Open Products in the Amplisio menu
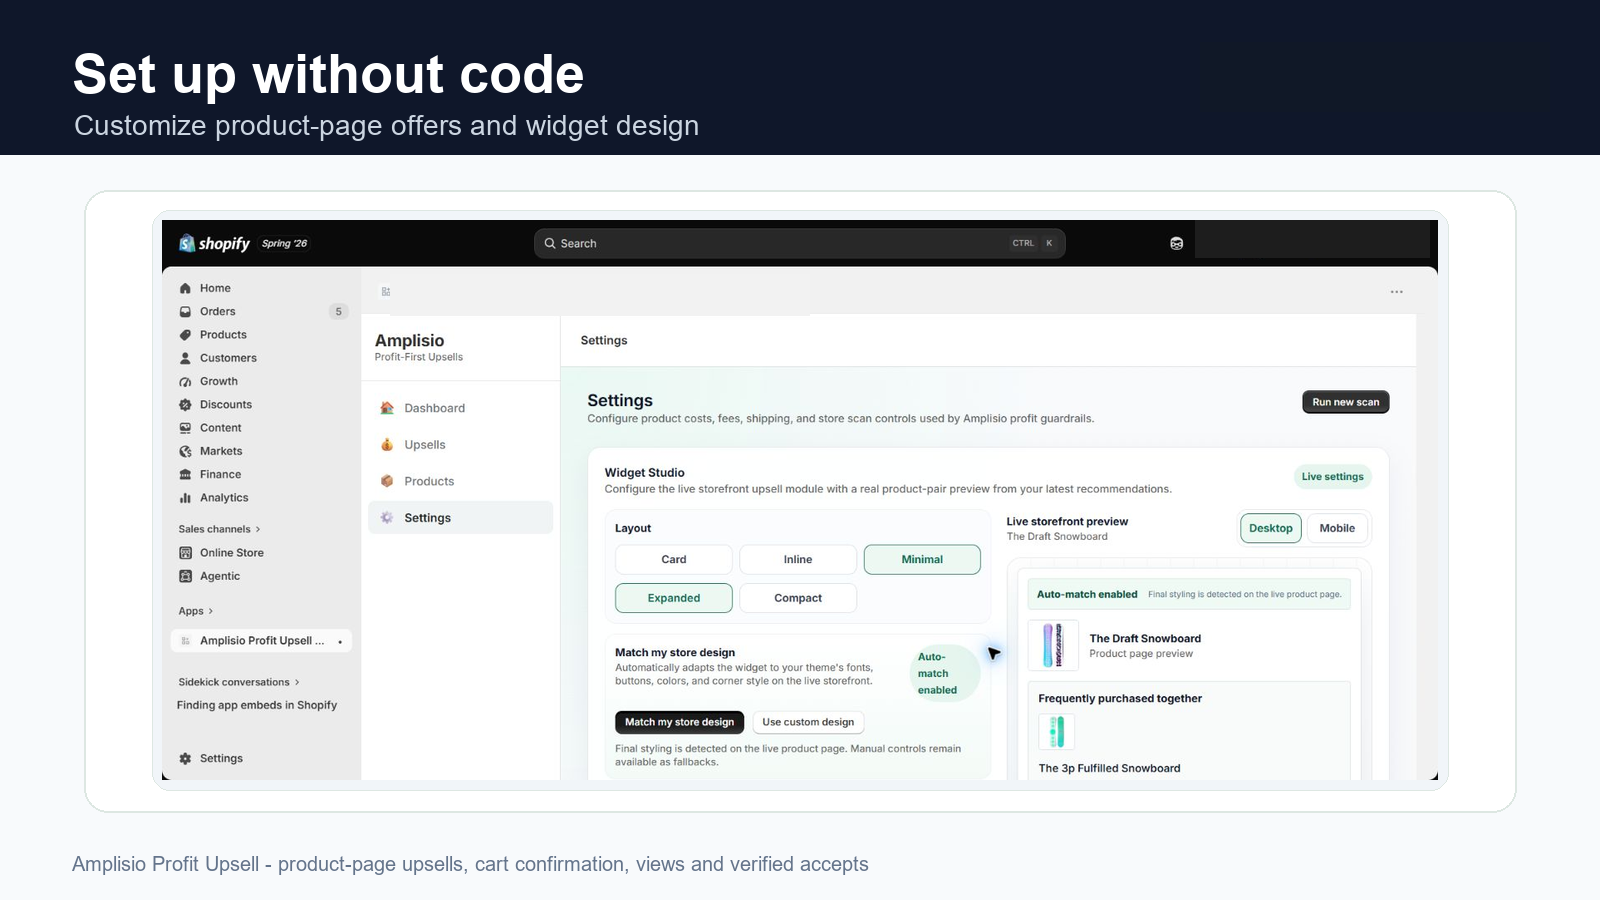1600x900 pixels. coord(460,481)
